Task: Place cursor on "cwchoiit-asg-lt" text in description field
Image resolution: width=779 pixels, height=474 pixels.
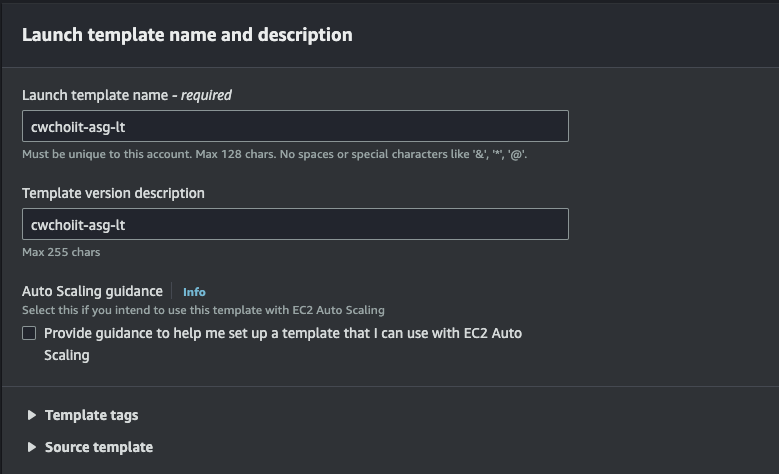Action: (78, 225)
